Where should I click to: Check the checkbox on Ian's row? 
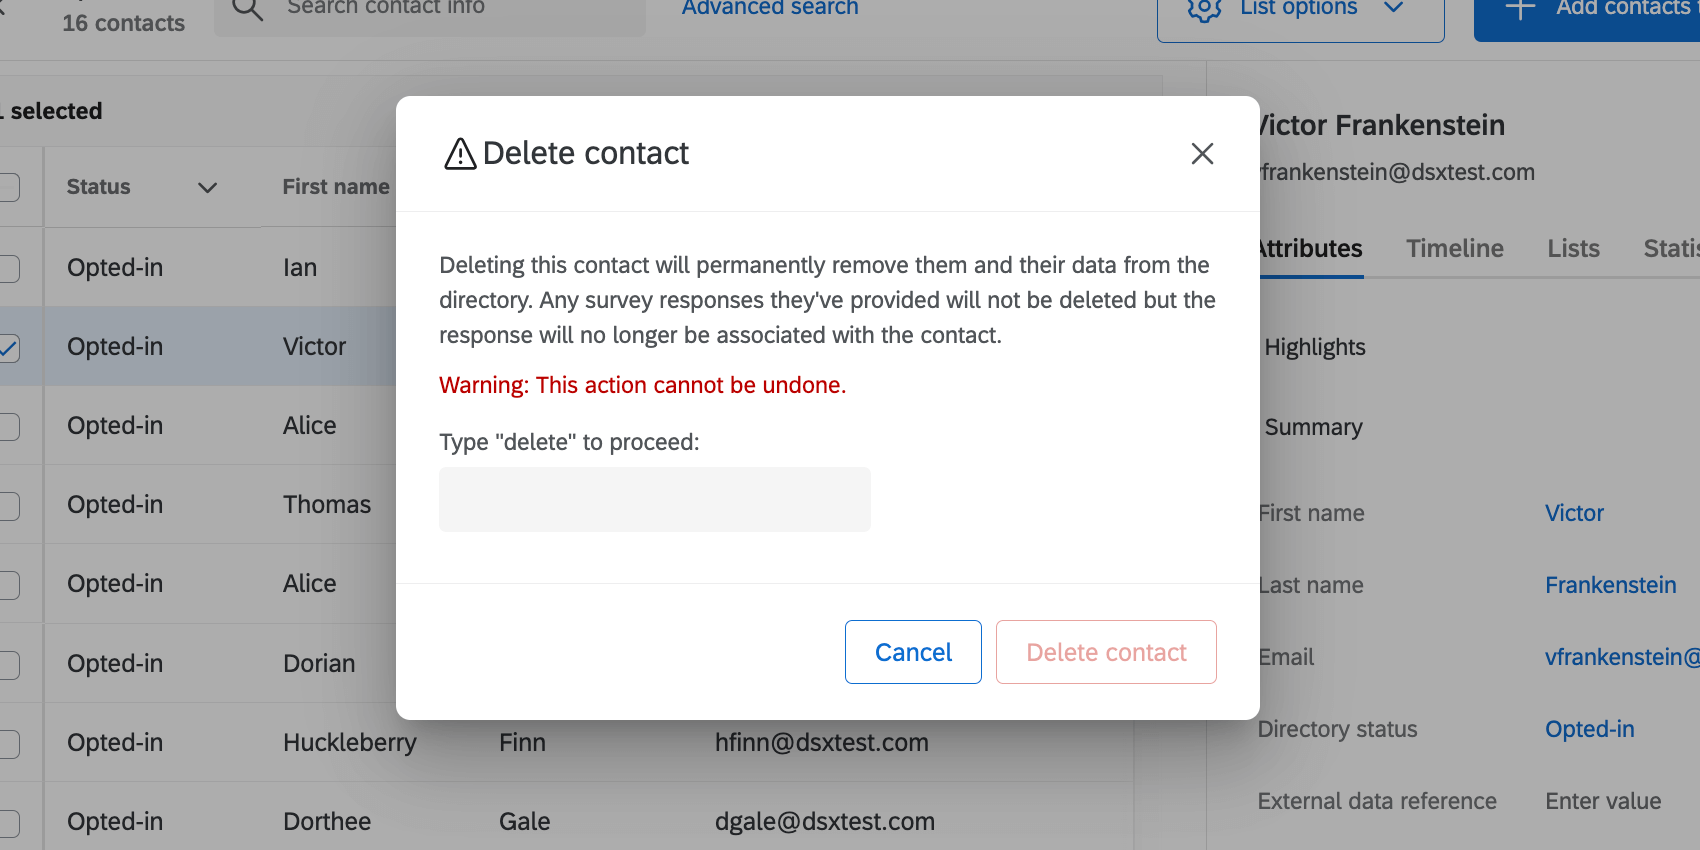point(10,267)
